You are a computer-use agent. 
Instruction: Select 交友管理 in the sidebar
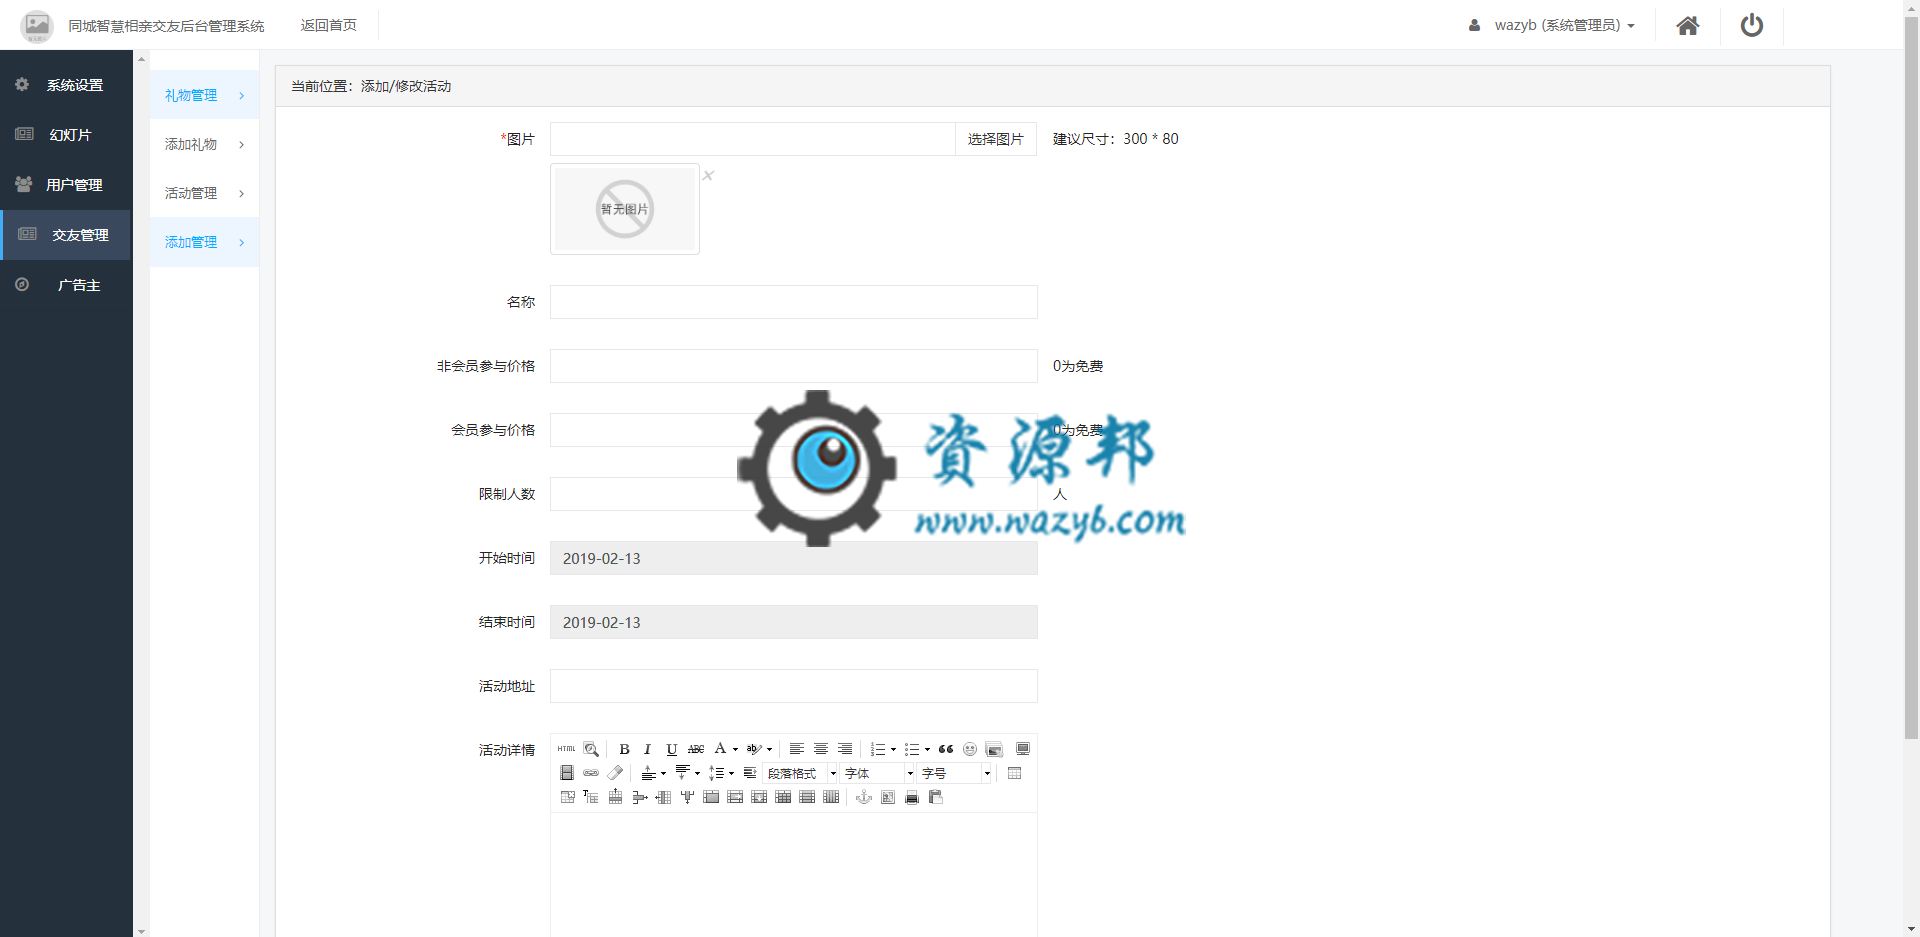pos(66,235)
